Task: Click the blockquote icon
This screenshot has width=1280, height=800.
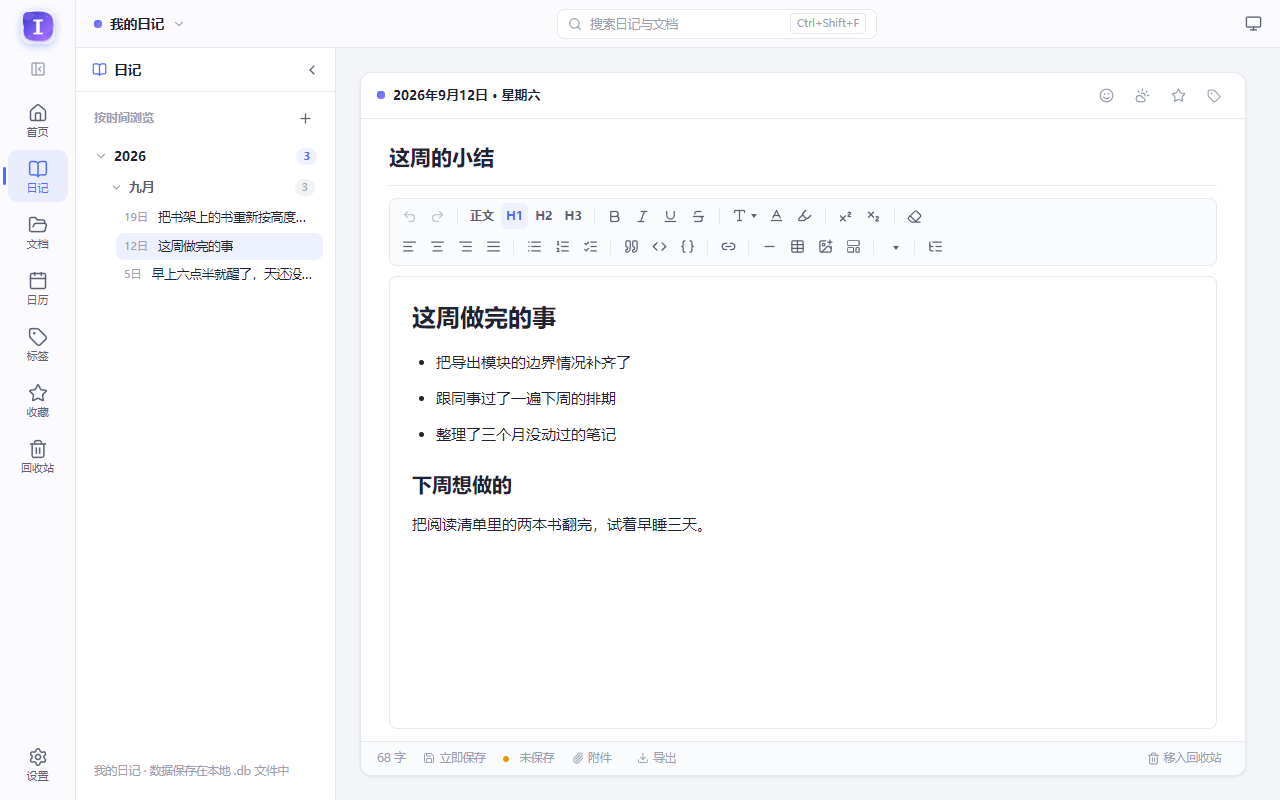Action: [631, 246]
